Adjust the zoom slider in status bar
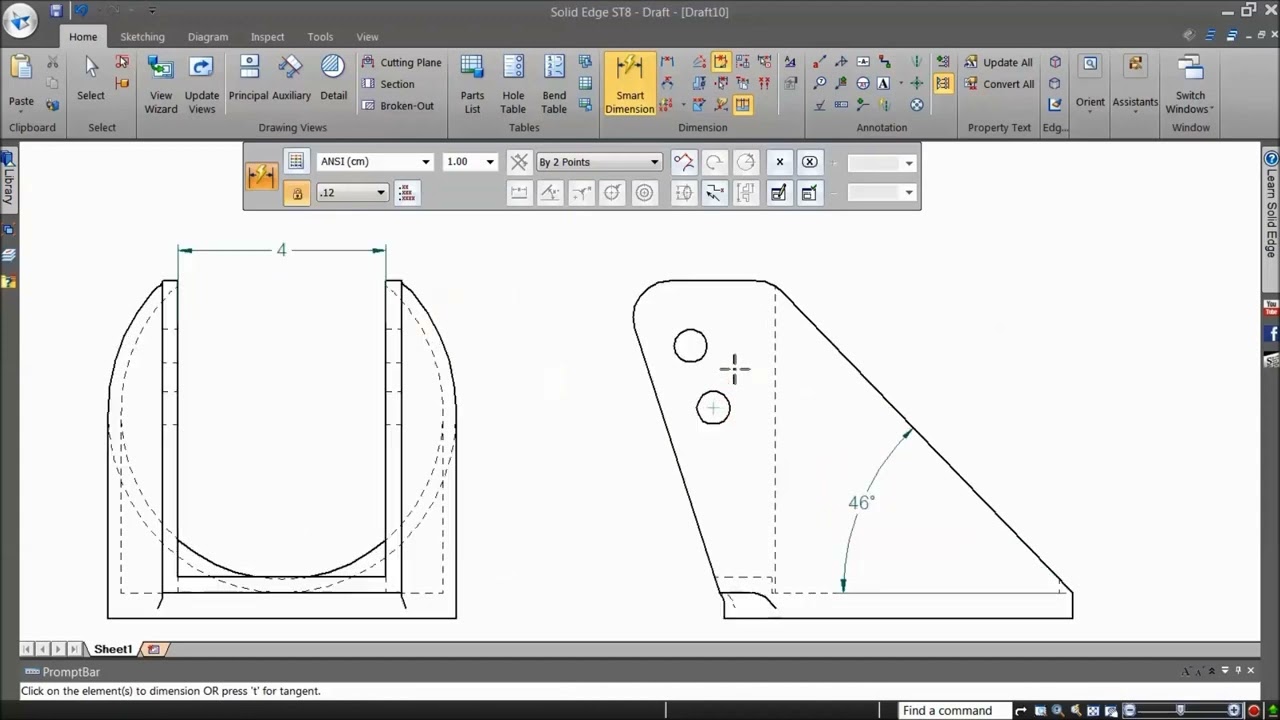The height and width of the screenshot is (720, 1280). pyautogui.click(x=1181, y=711)
